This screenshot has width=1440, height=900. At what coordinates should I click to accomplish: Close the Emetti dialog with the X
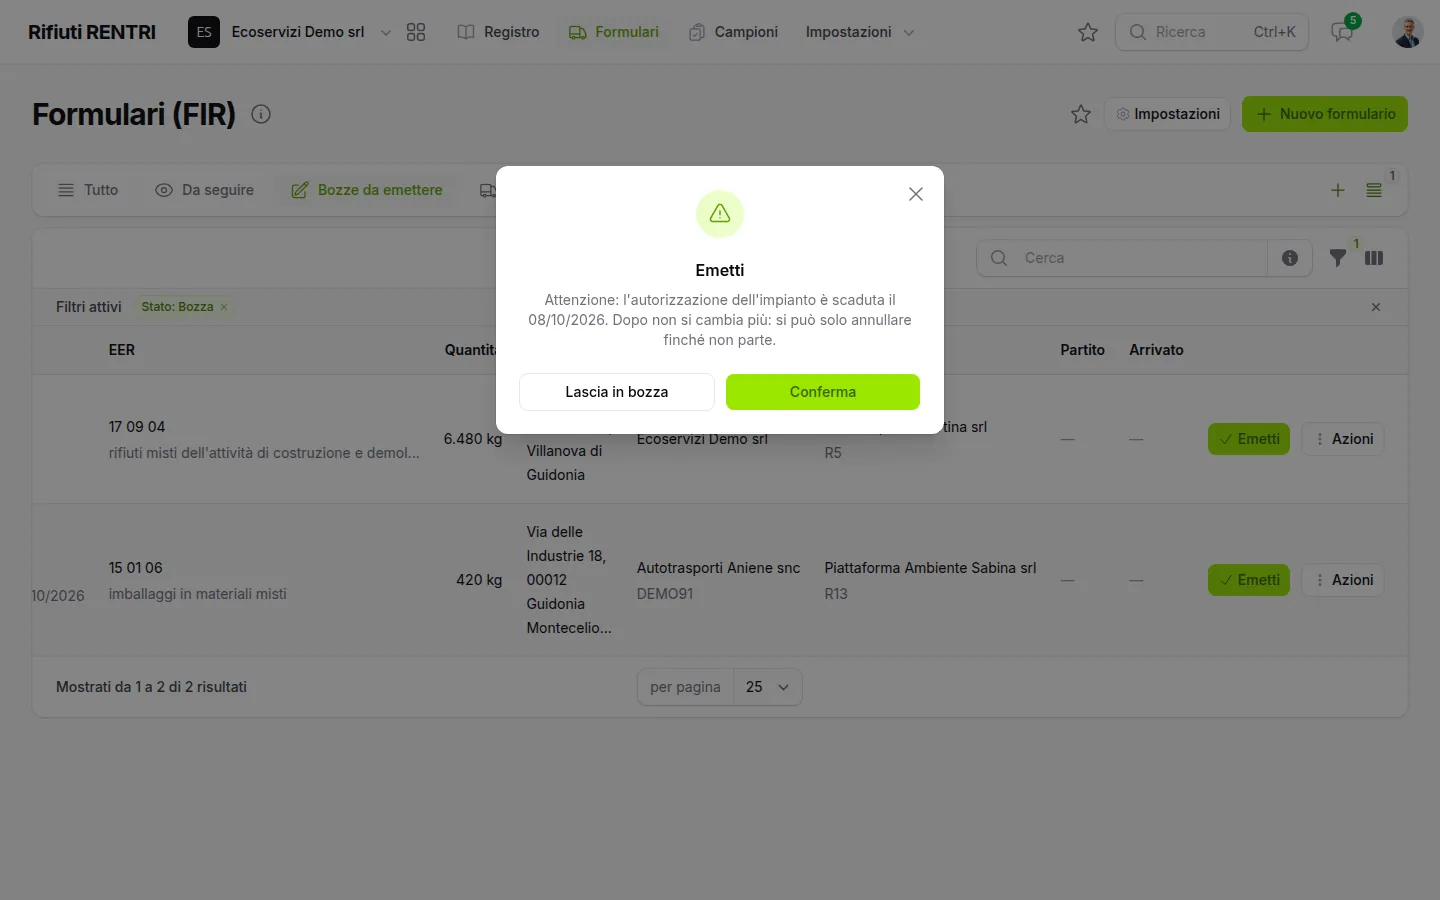pyautogui.click(x=916, y=194)
